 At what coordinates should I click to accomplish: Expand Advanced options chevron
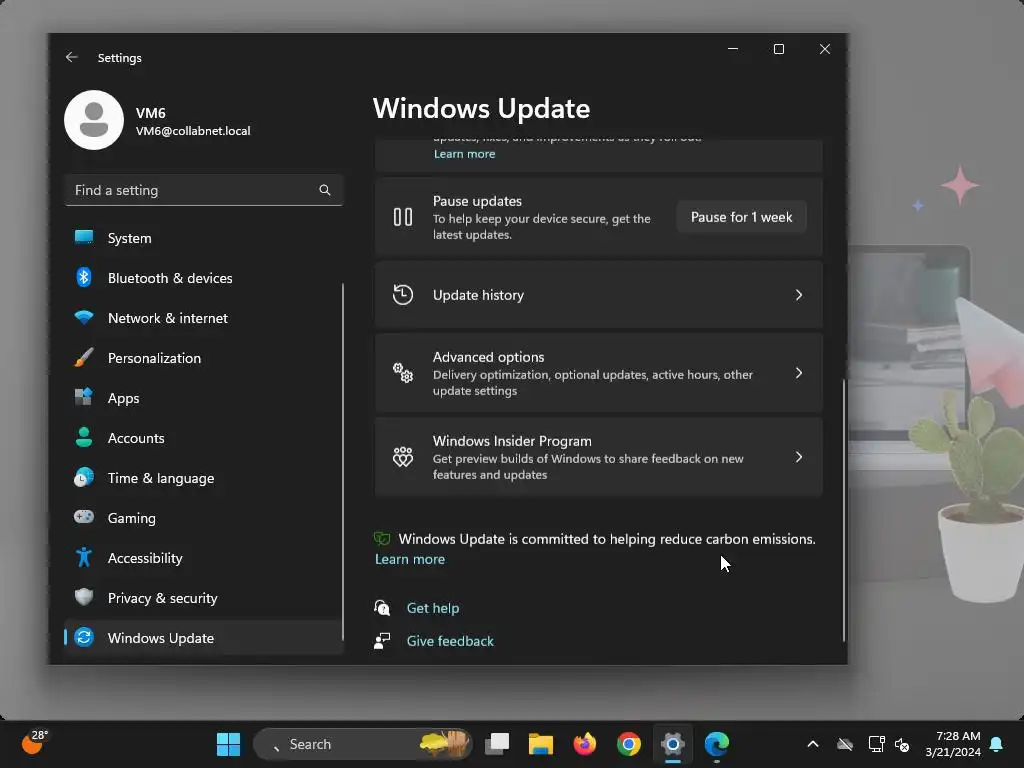tap(799, 373)
